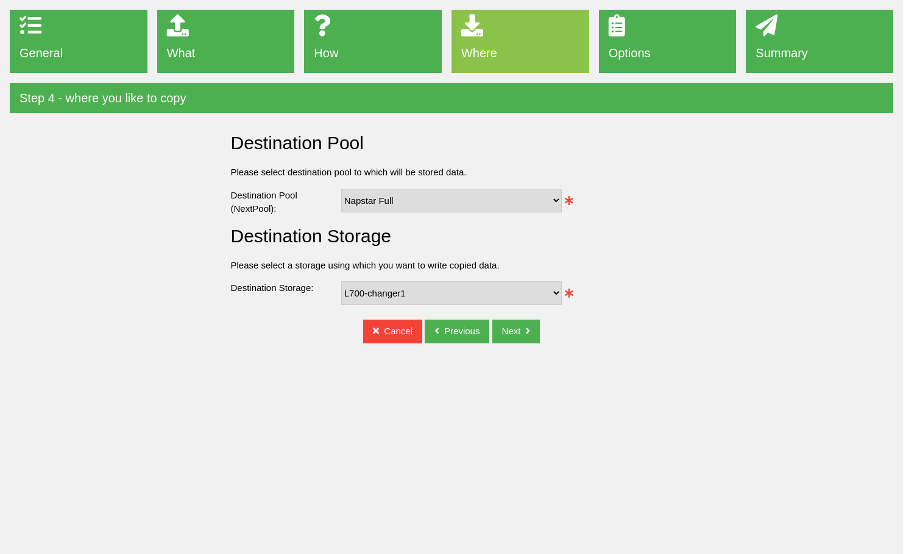Click the question mark icon for How
This screenshot has height=554, width=904.
click(322, 25)
